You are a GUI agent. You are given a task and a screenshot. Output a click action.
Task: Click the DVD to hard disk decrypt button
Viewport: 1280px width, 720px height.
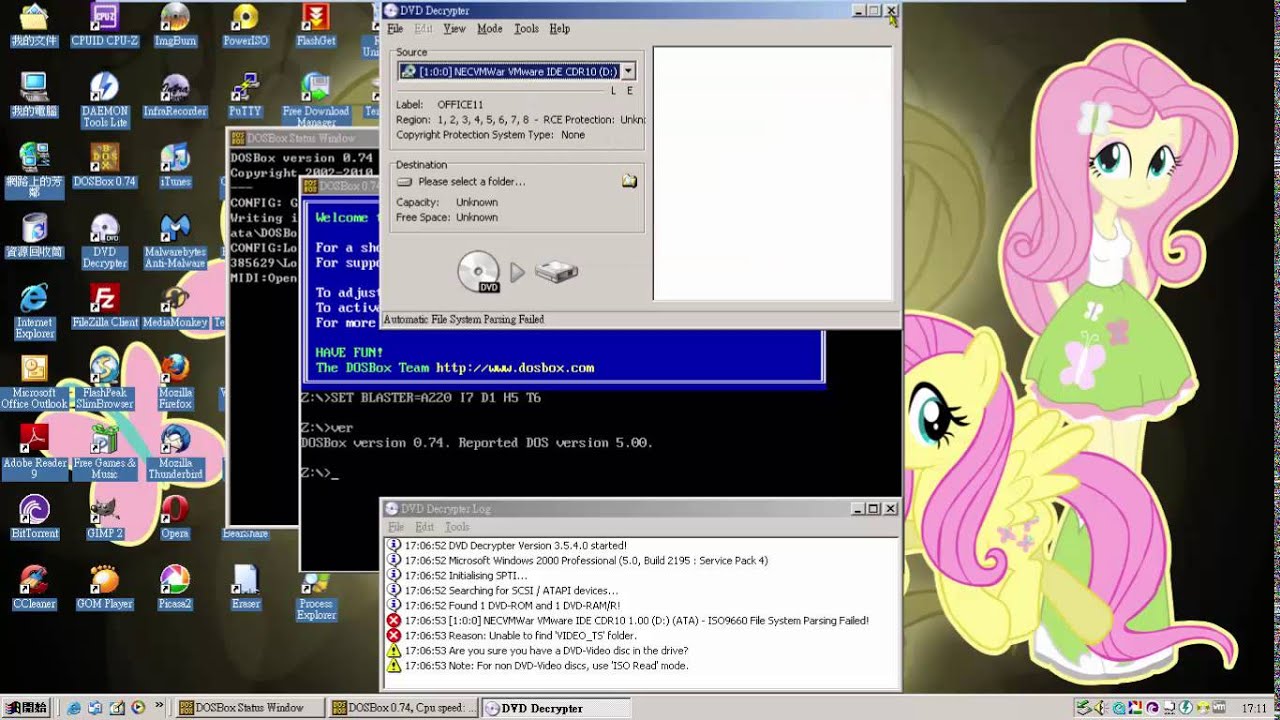(517, 271)
